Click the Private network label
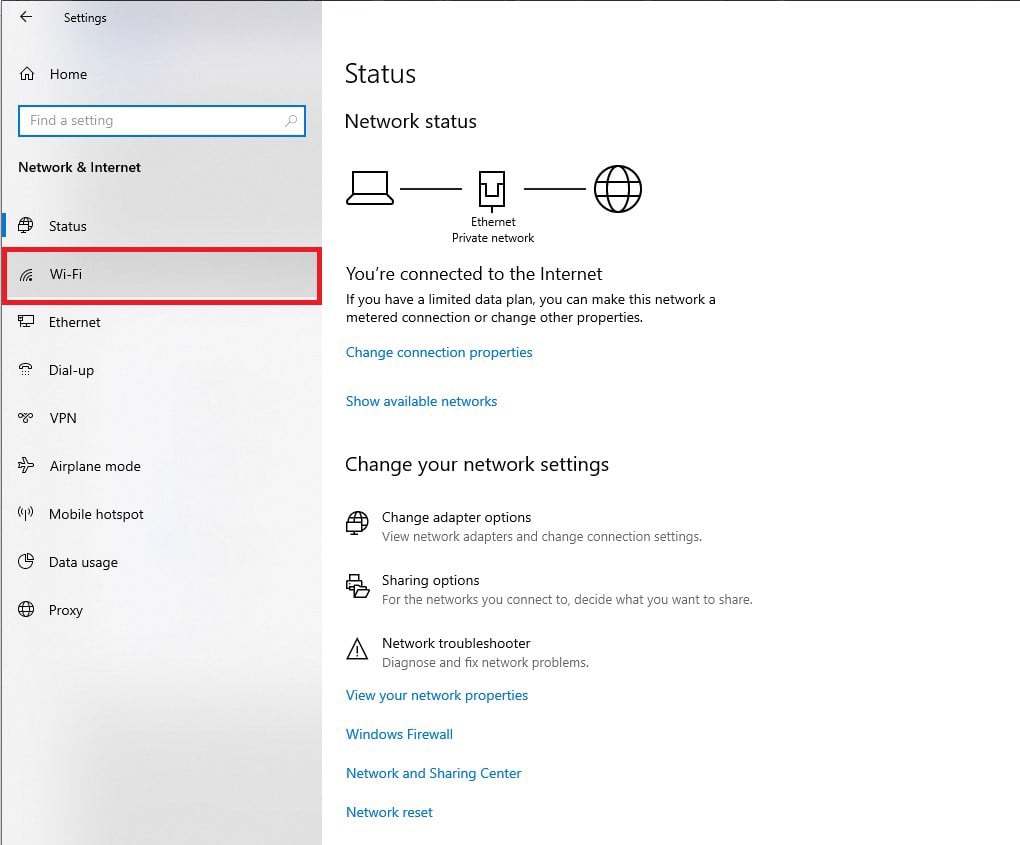1020x845 pixels. [492, 238]
